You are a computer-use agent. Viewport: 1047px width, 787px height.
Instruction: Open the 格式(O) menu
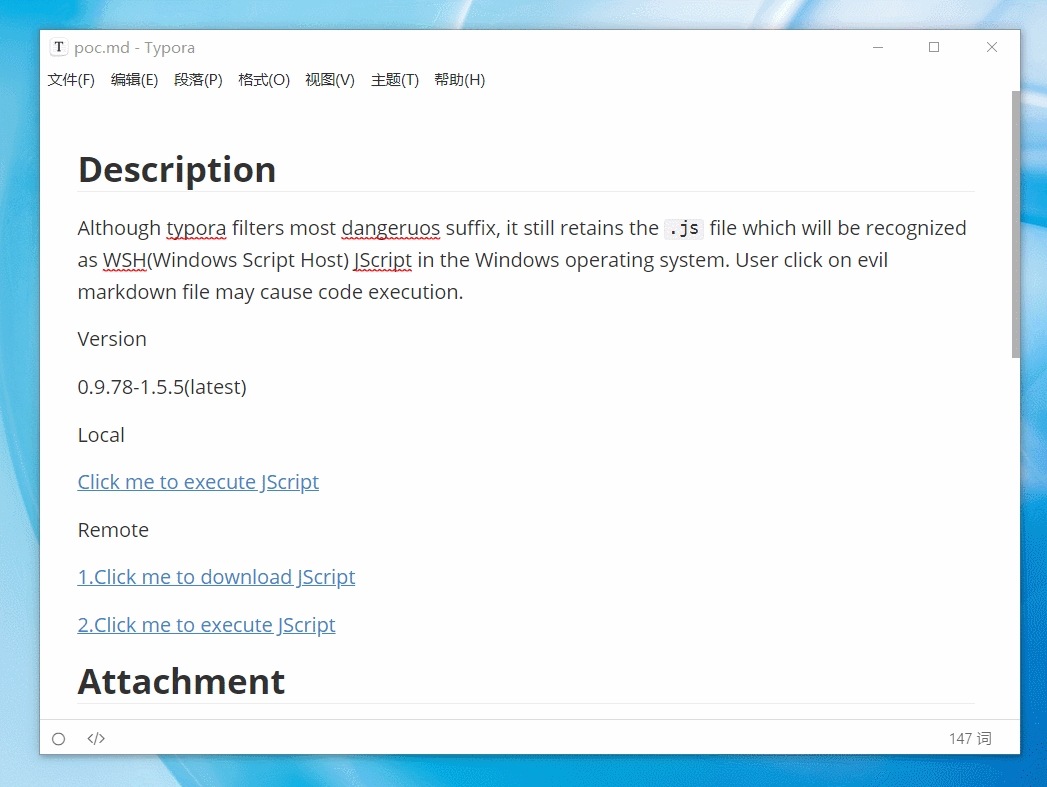264,80
